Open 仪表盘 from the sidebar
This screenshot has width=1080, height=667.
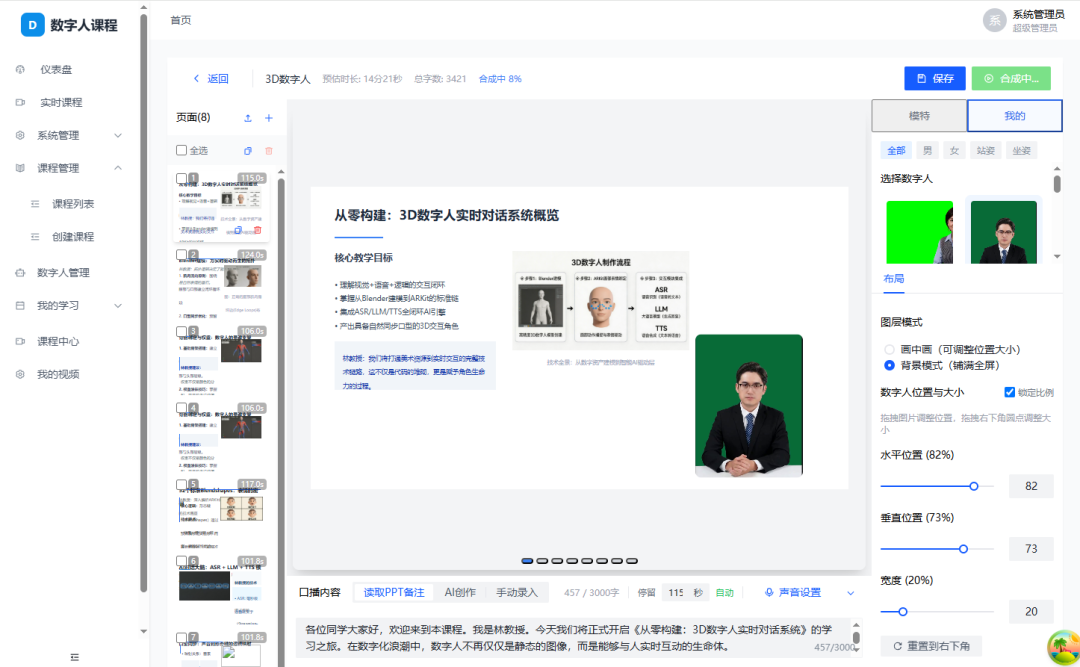56,70
